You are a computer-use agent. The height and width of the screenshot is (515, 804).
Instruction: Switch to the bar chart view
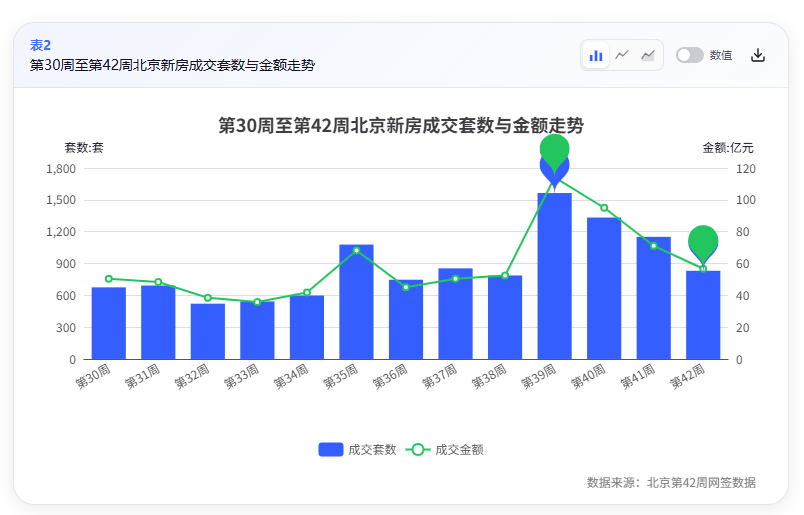tap(596, 55)
